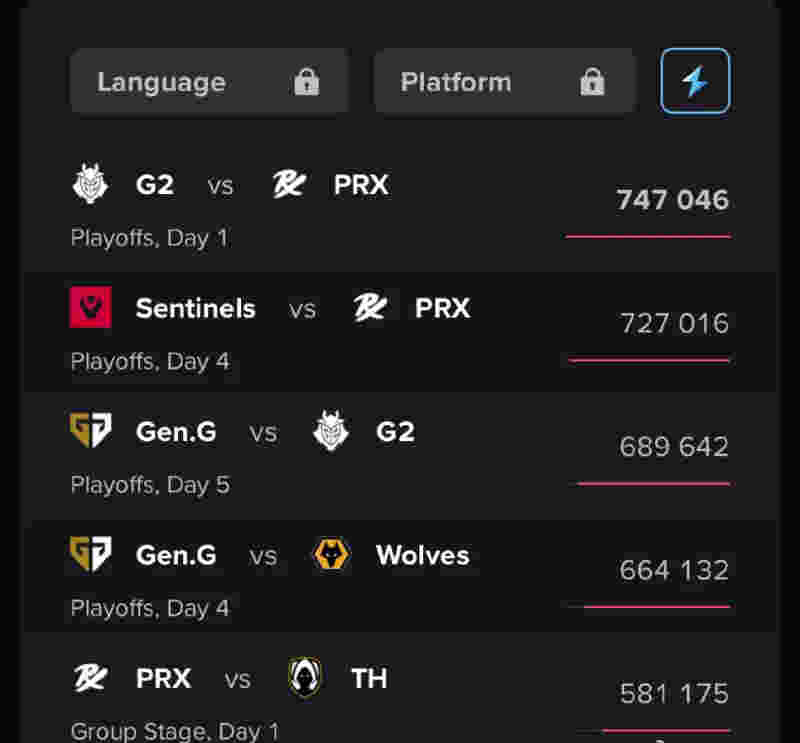
Task: Select the 747 046 viewers count
Action: point(672,200)
